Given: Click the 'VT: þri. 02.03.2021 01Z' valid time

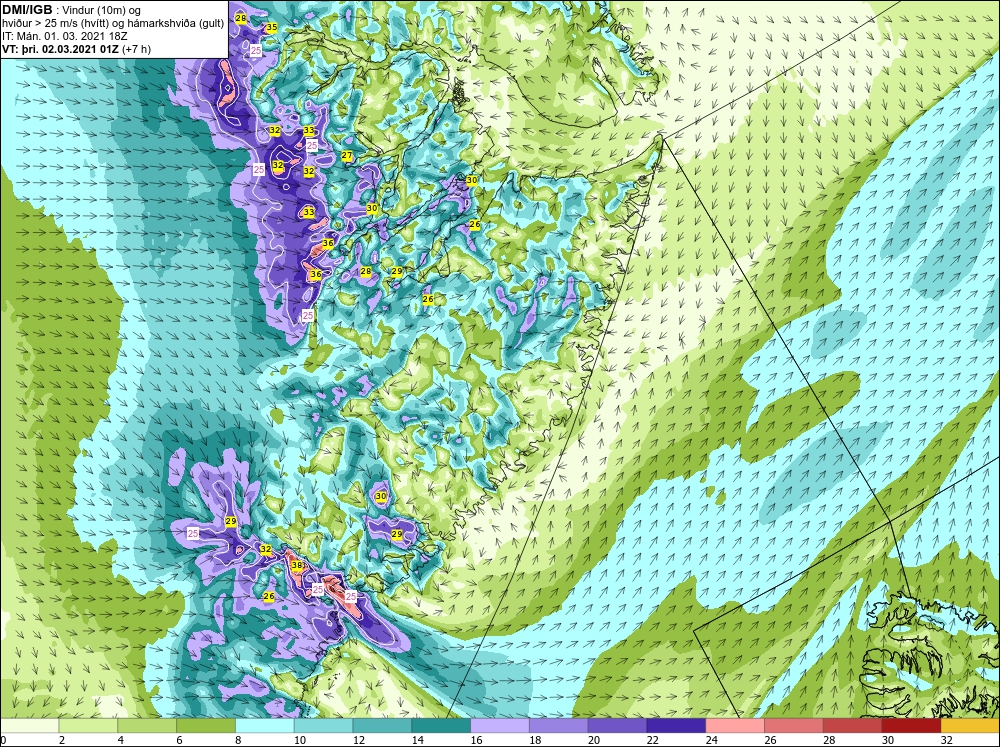Looking at the screenshot, I should (60, 49).
